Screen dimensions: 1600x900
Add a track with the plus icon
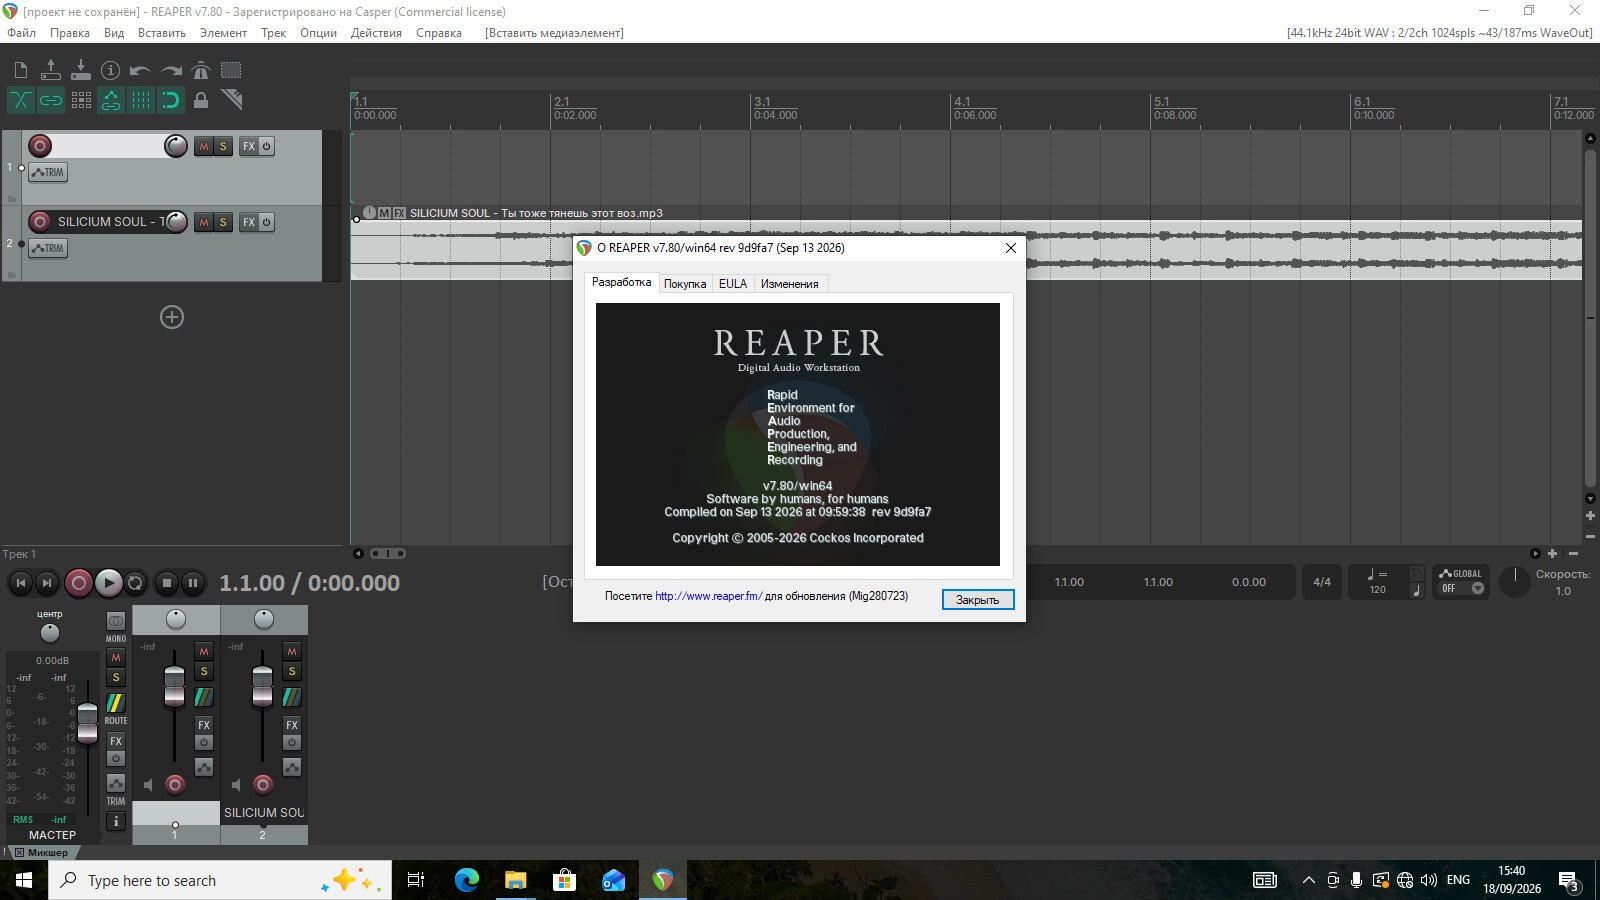172,317
